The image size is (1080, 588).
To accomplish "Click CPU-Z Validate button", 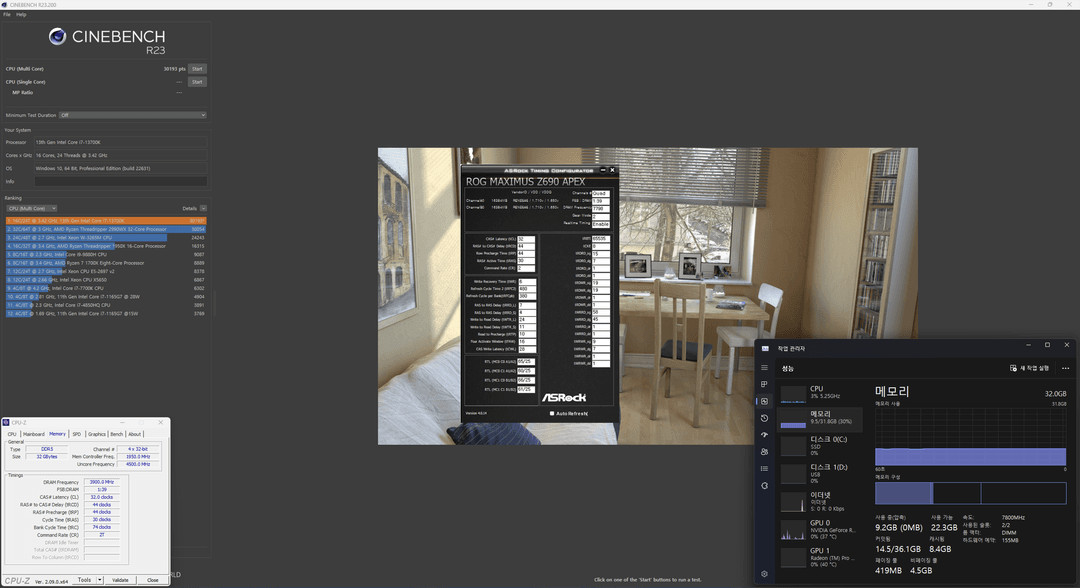I will point(120,580).
